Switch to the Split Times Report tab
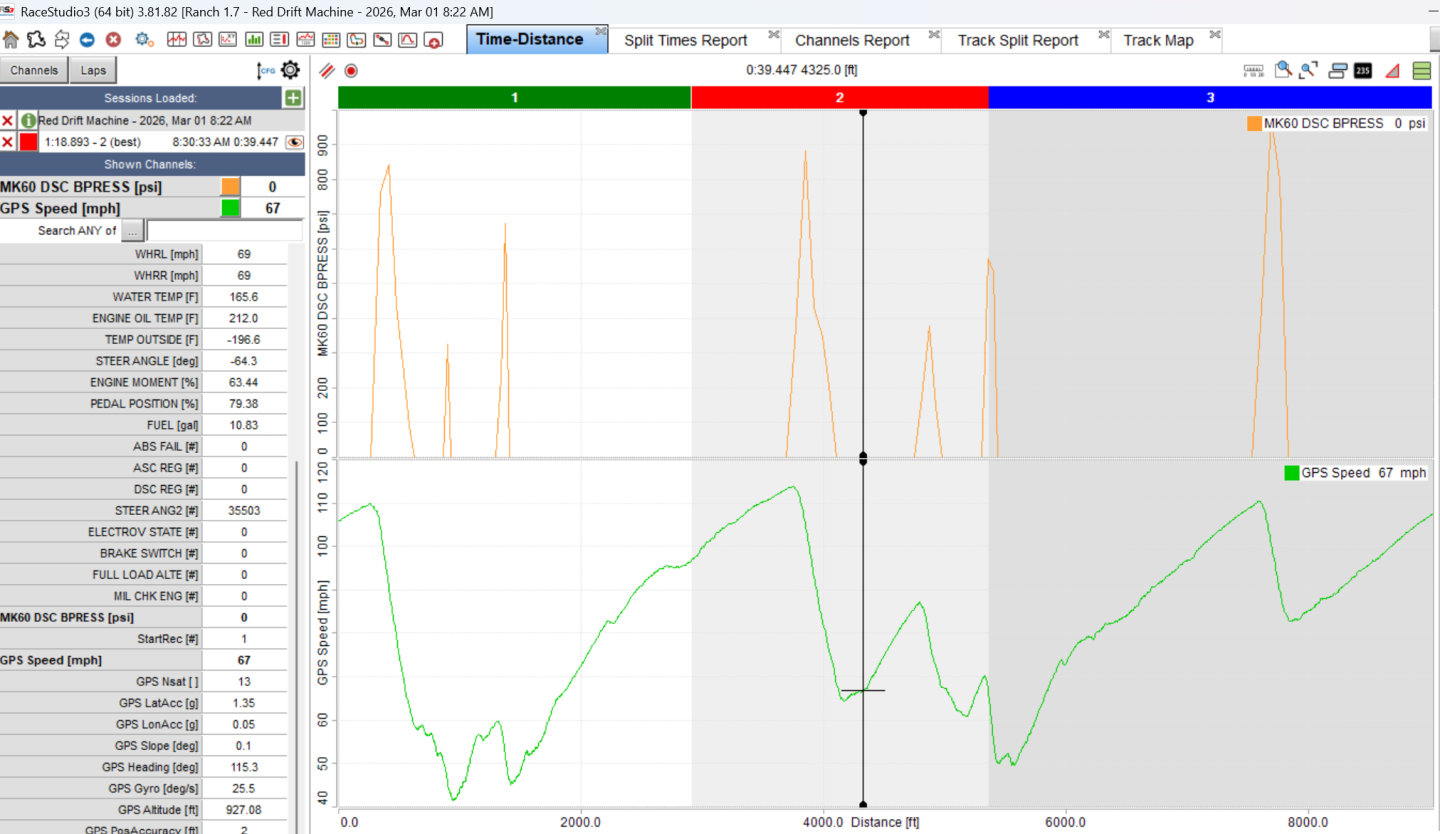The width and height of the screenshot is (1440, 834). (x=685, y=40)
